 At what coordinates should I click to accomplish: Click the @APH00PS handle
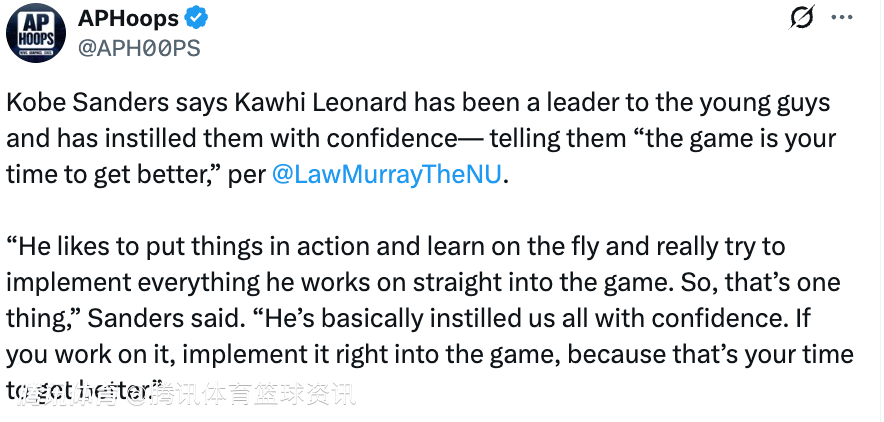(139, 48)
